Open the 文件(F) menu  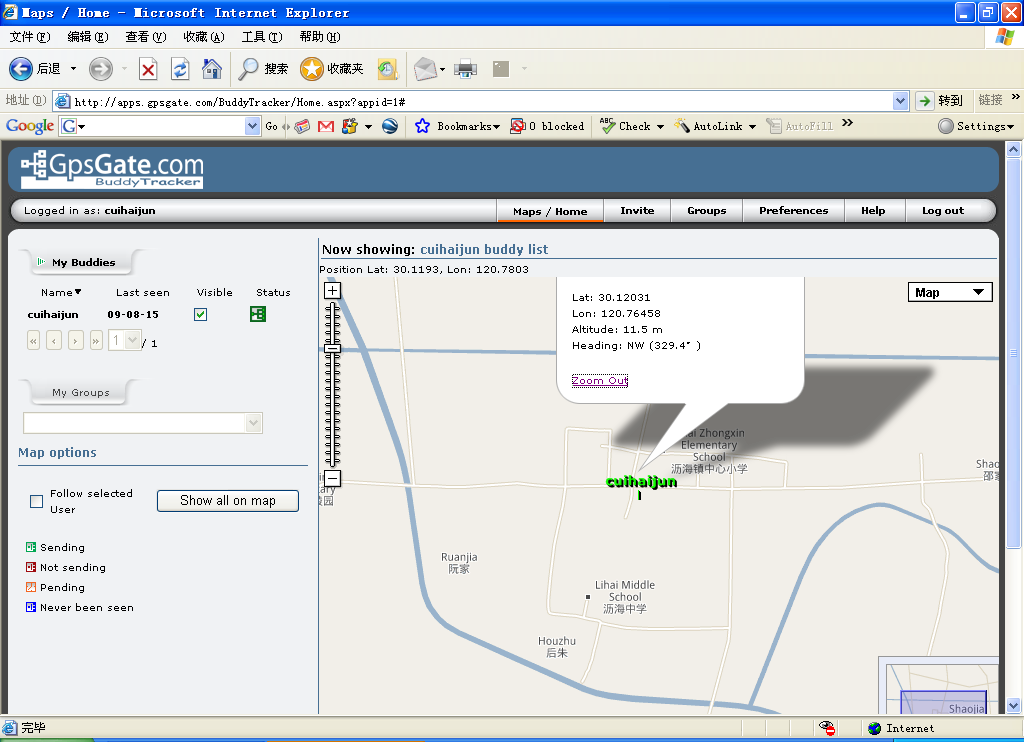[30, 37]
